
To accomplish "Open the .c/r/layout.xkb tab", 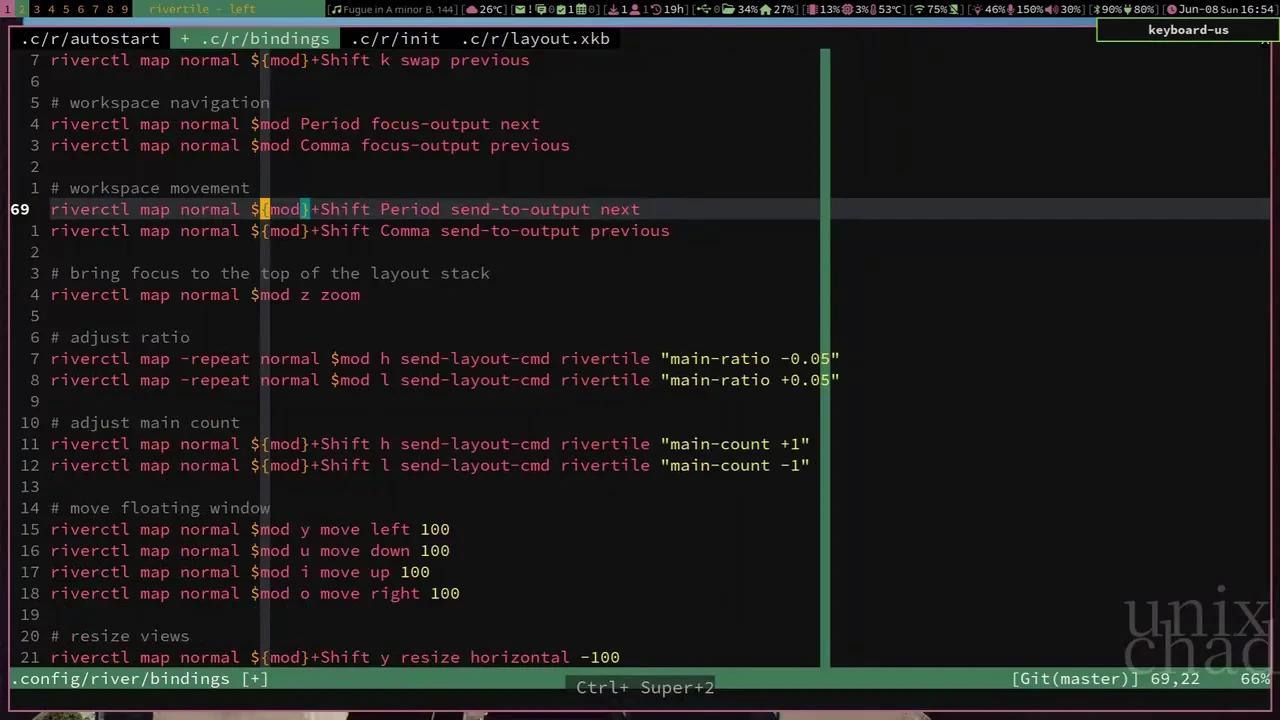I will (536, 39).
